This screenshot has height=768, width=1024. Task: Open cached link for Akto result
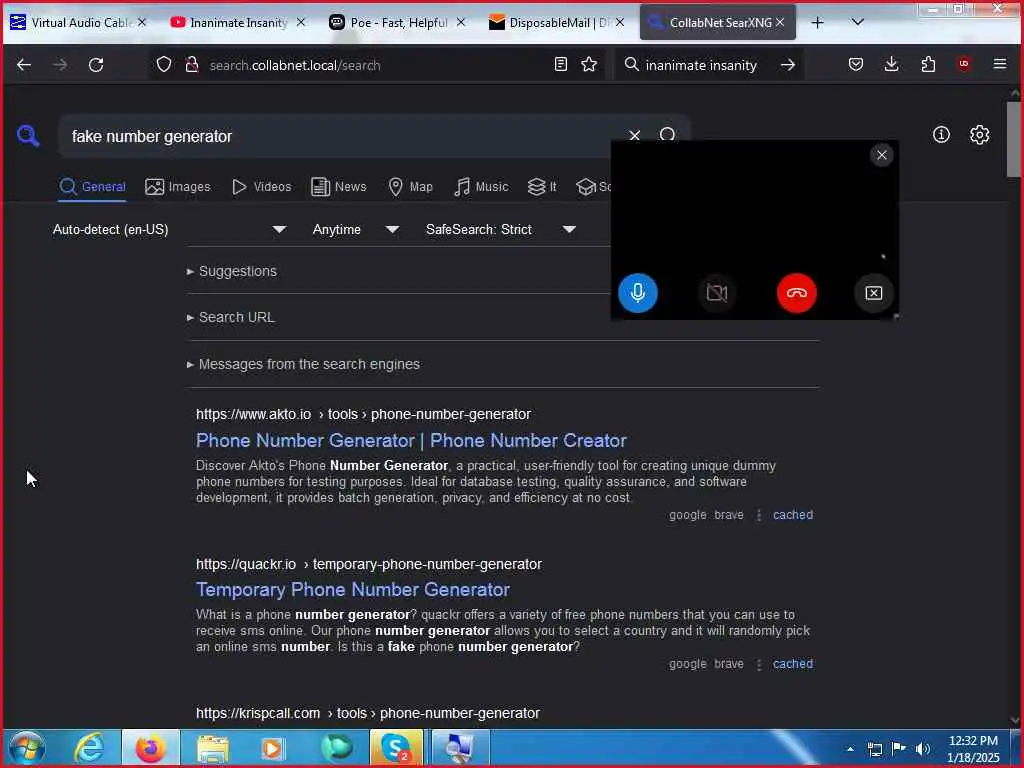pos(793,515)
